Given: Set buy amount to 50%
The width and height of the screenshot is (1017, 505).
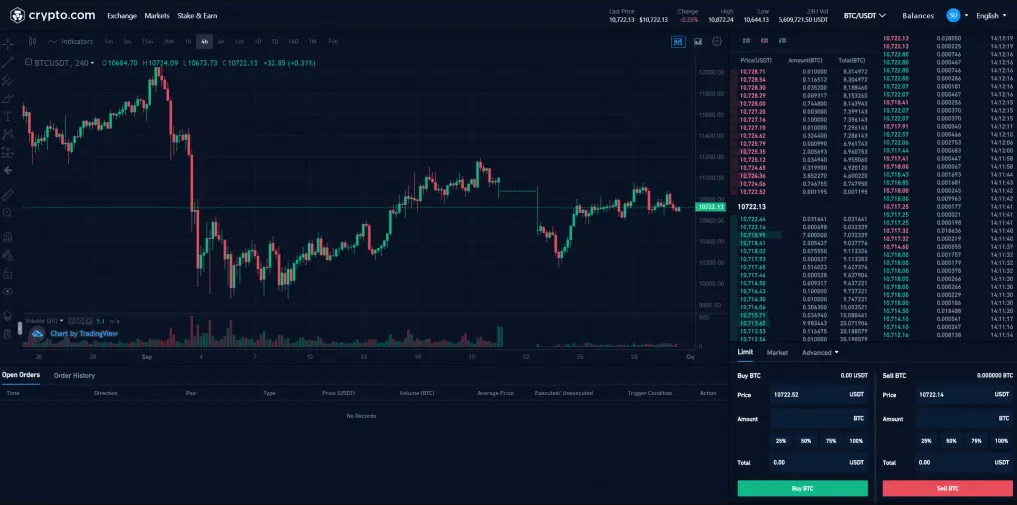Looking at the screenshot, I should coord(805,440).
